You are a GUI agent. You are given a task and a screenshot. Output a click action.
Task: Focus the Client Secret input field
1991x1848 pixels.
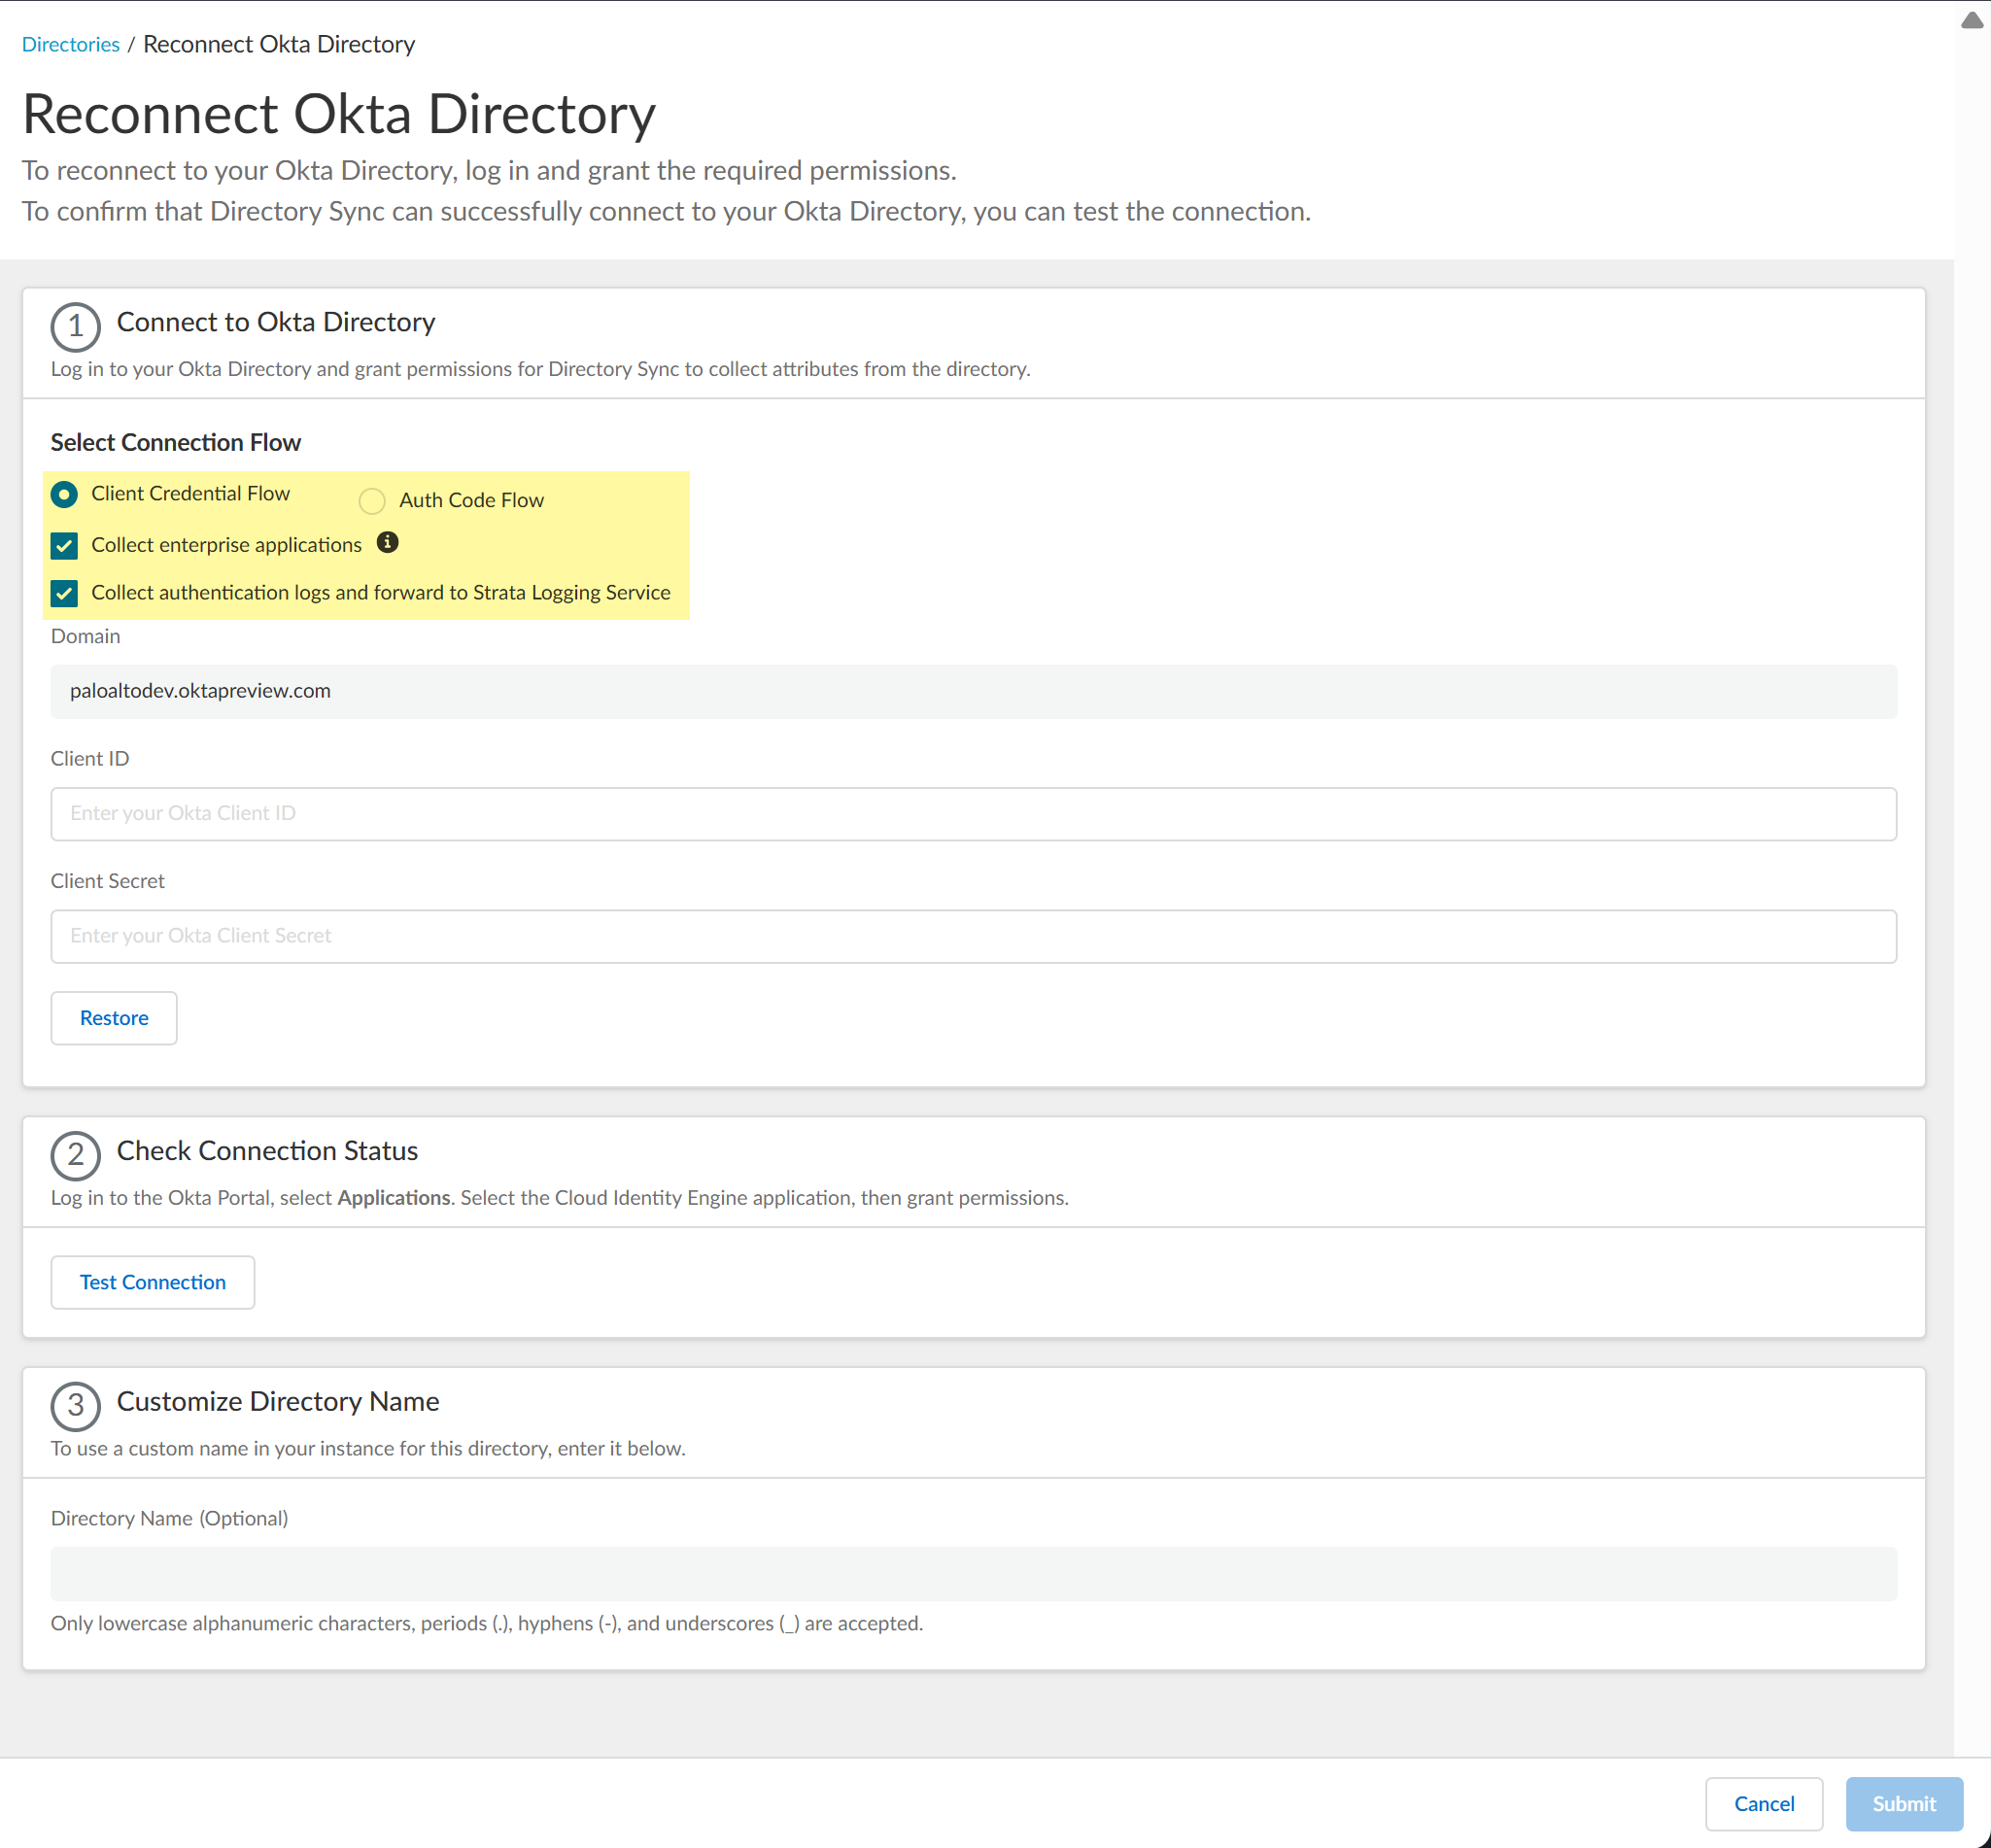click(972, 936)
